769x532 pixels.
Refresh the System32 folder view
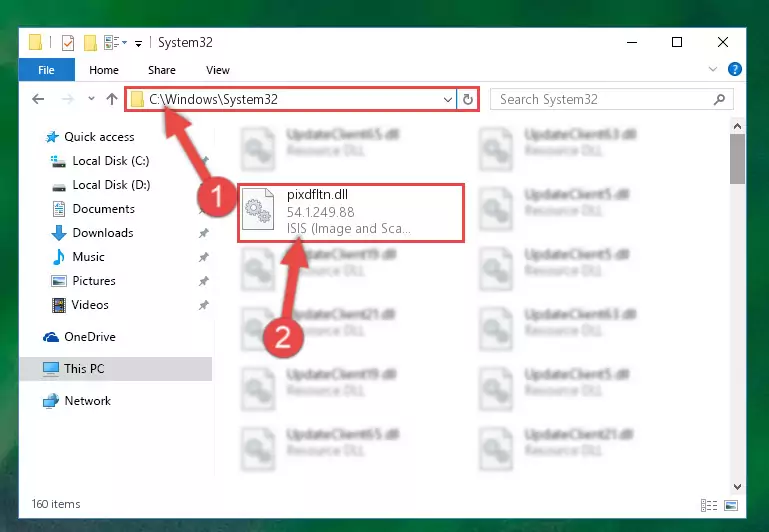[x=468, y=100]
